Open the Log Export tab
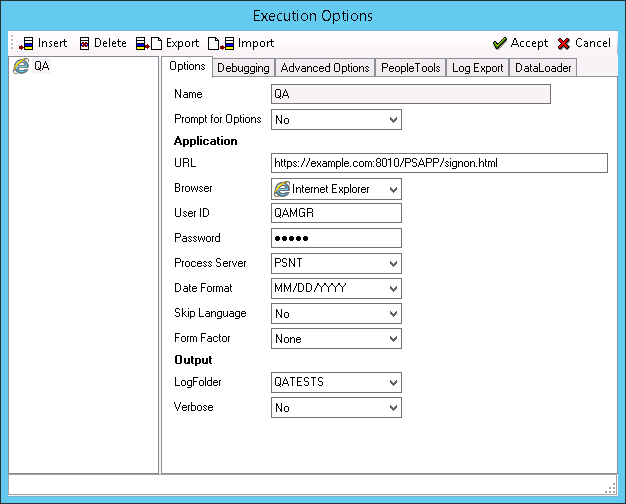Screen dimensions: 626x504 [x=477, y=68]
